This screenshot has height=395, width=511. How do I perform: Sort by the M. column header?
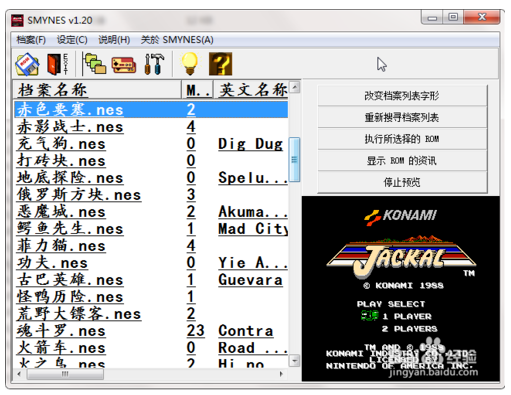197,90
